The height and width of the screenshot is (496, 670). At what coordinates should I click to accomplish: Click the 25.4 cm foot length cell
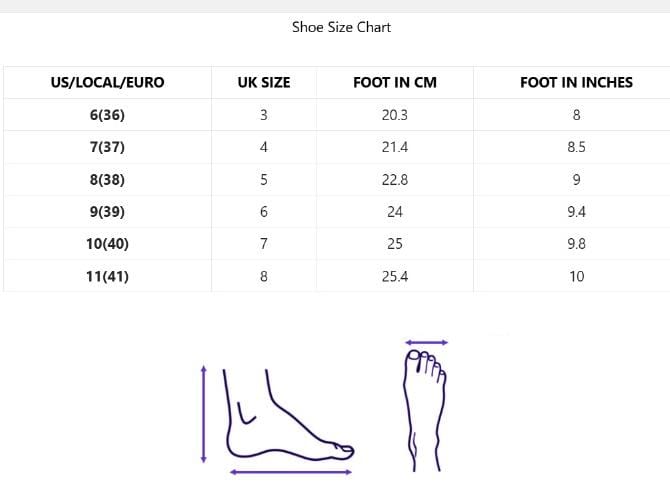[x=395, y=276]
